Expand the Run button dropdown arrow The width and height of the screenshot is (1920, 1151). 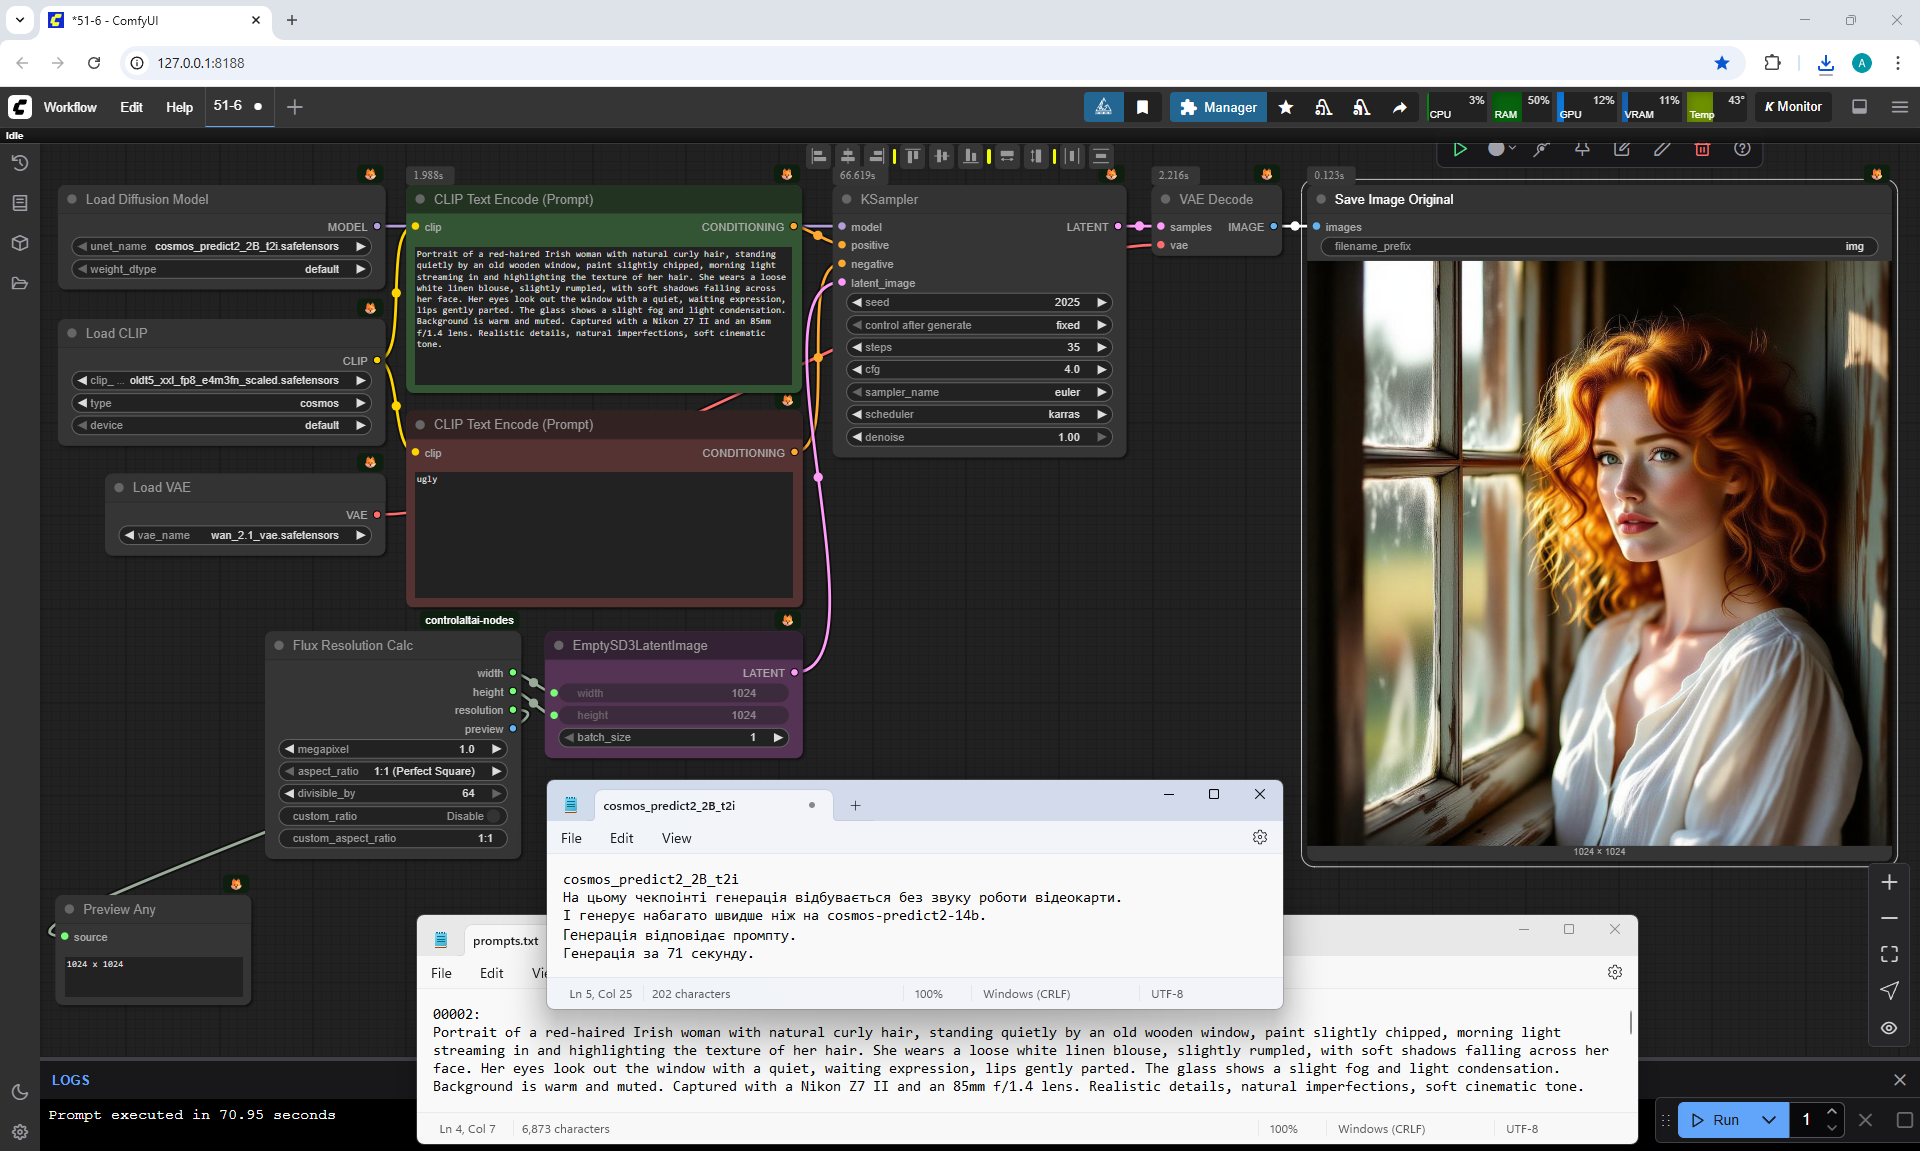(1769, 1120)
